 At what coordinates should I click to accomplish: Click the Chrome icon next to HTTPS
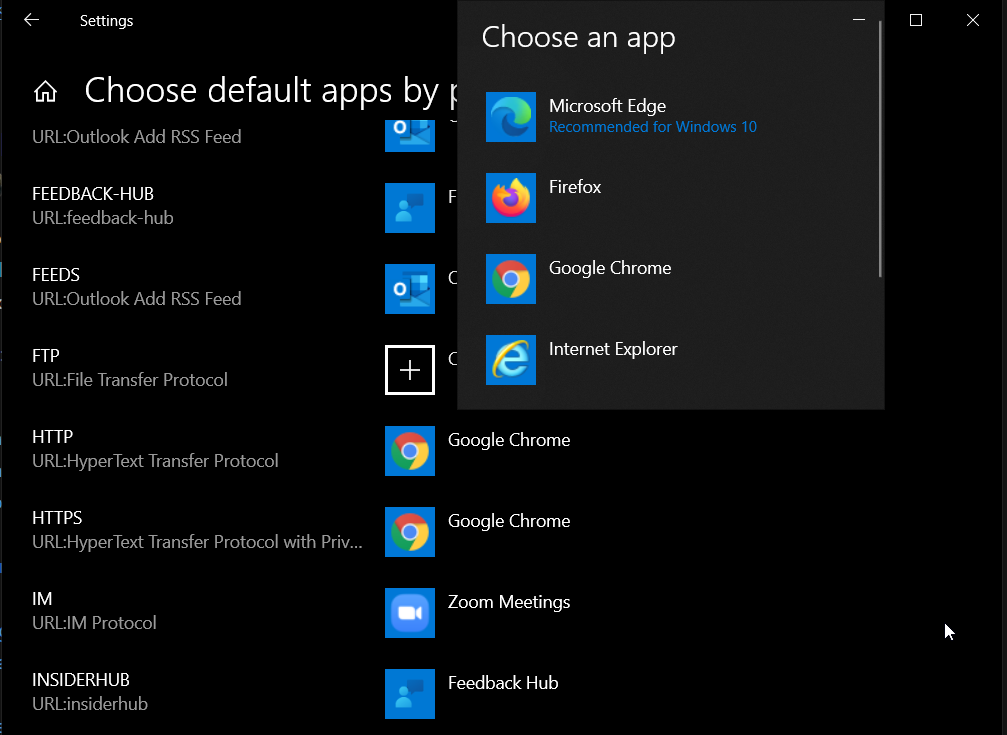pos(410,532)
